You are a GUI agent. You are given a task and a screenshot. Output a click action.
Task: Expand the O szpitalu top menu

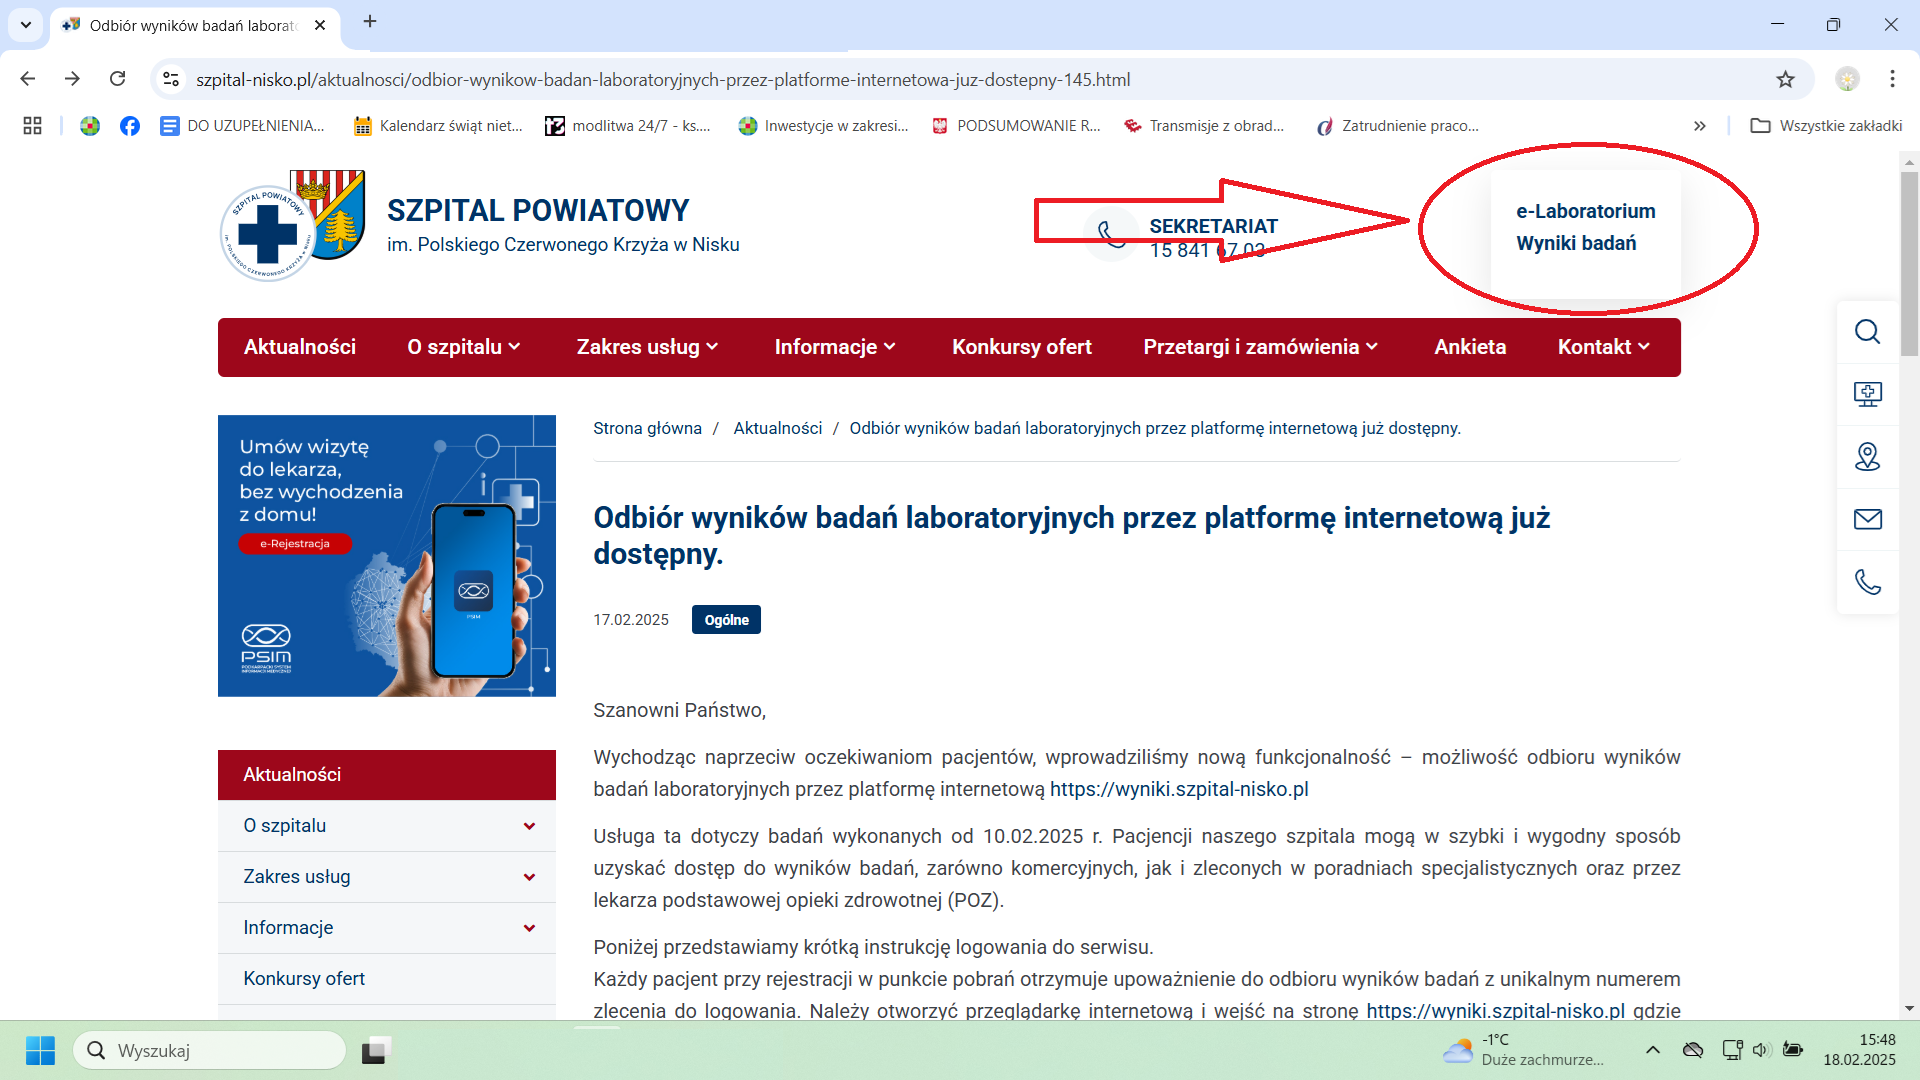464,347
